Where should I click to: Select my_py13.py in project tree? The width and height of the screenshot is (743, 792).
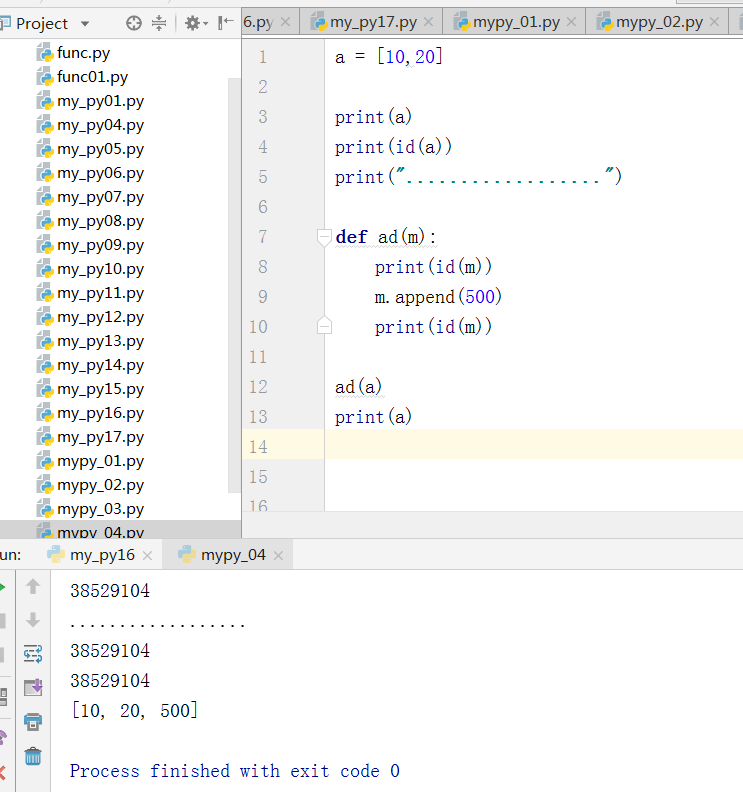coord(91,341)
